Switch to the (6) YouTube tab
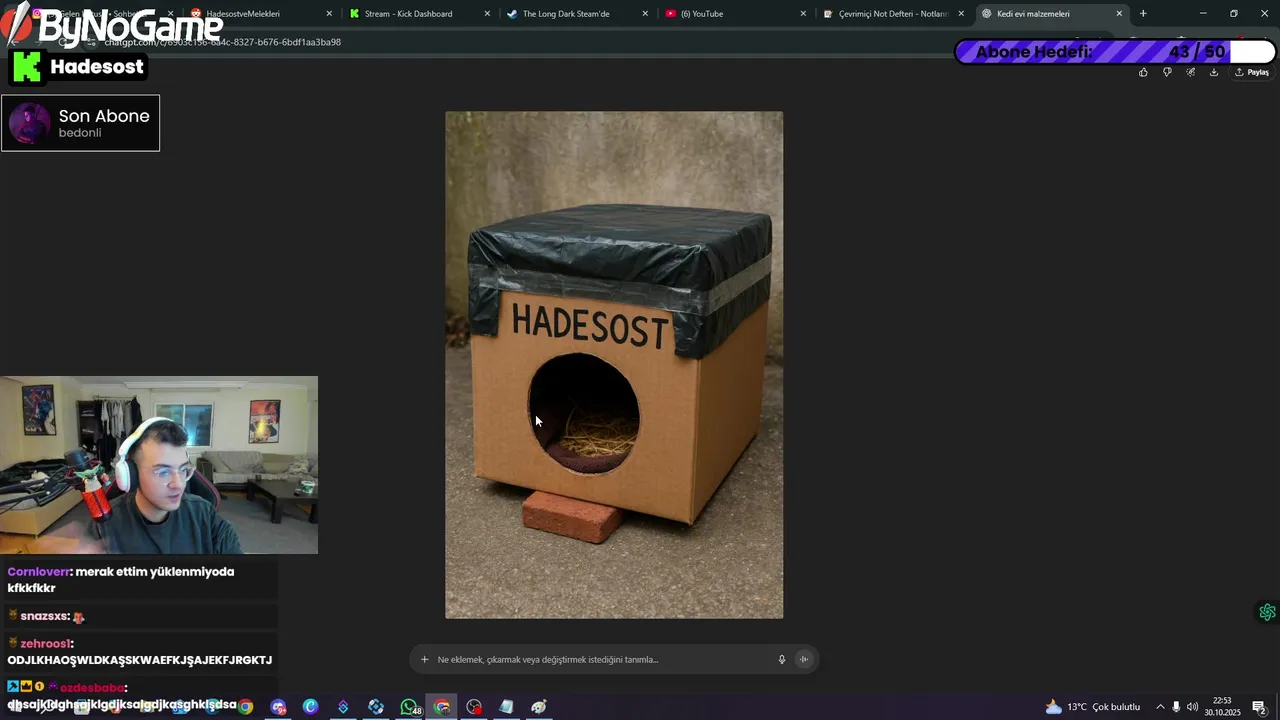This screenshot has height=720, width=1280. [x=734, y=14]
